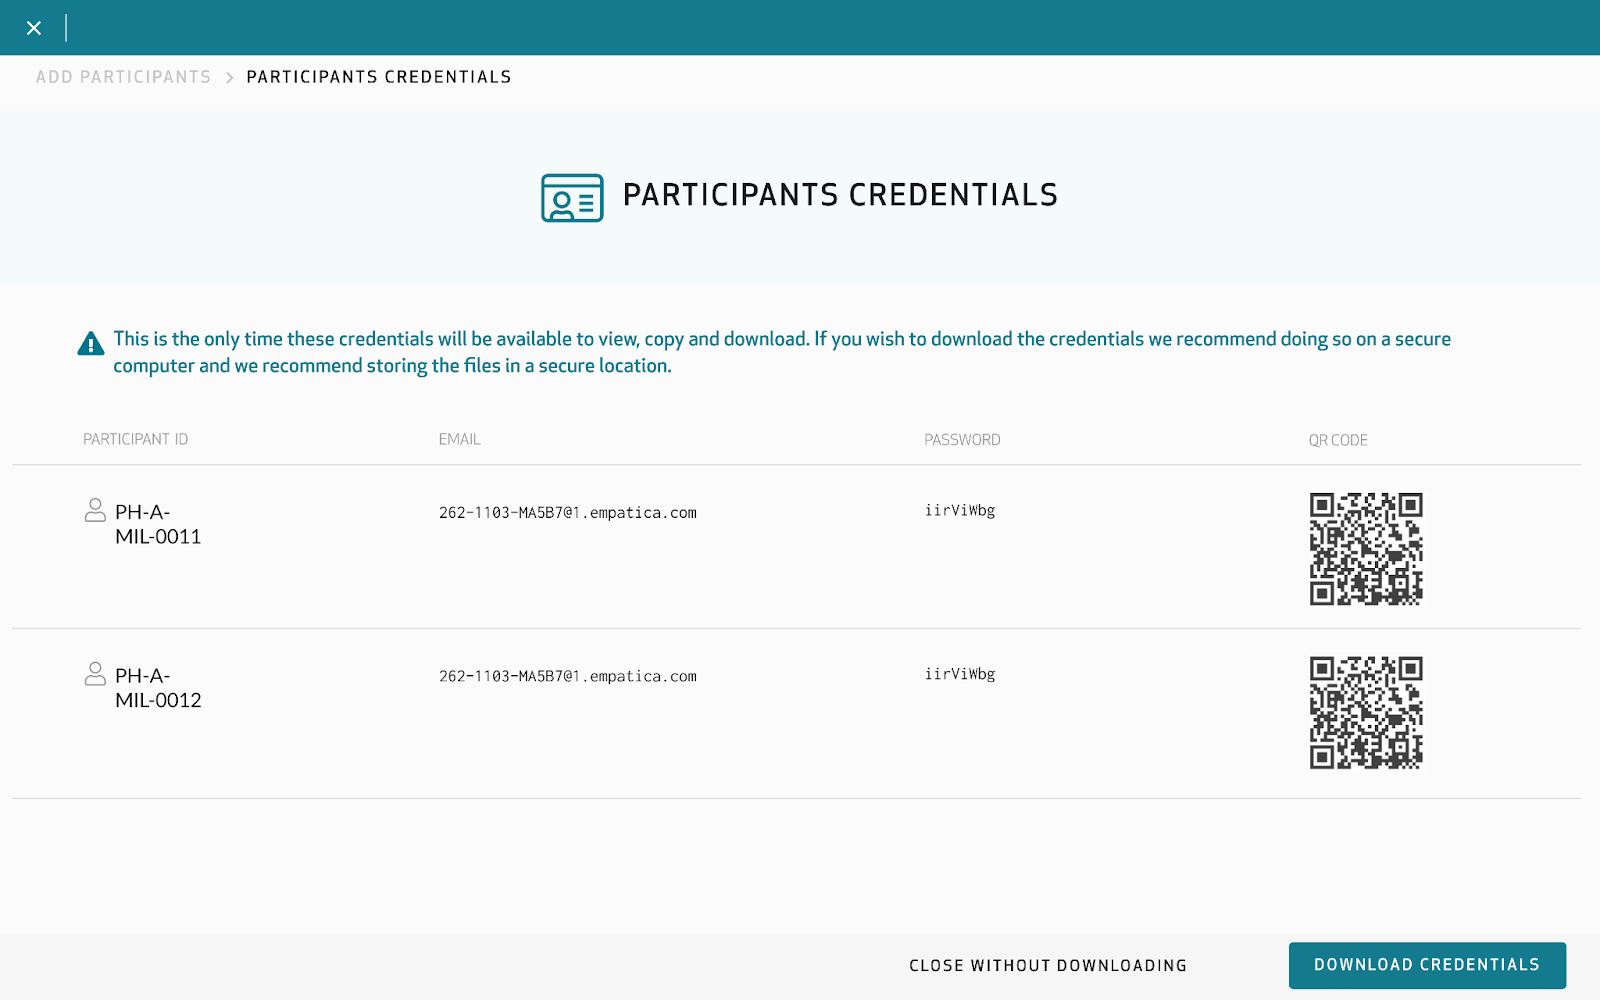Open the QR code for PH-A-MIL-0011
The image size is (1600, 1000).
tap(1366, 549)
